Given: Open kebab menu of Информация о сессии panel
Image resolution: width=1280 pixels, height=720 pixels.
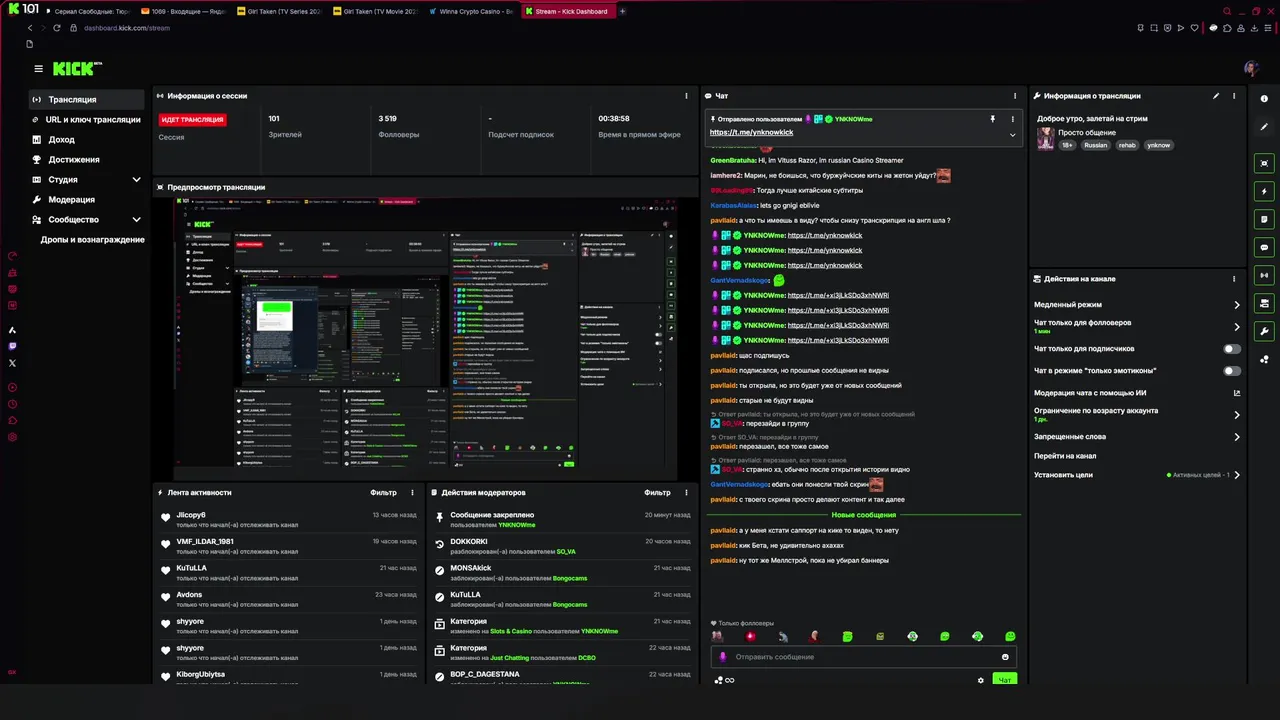Looking at the screenshot, I should (x=686, y=96).
